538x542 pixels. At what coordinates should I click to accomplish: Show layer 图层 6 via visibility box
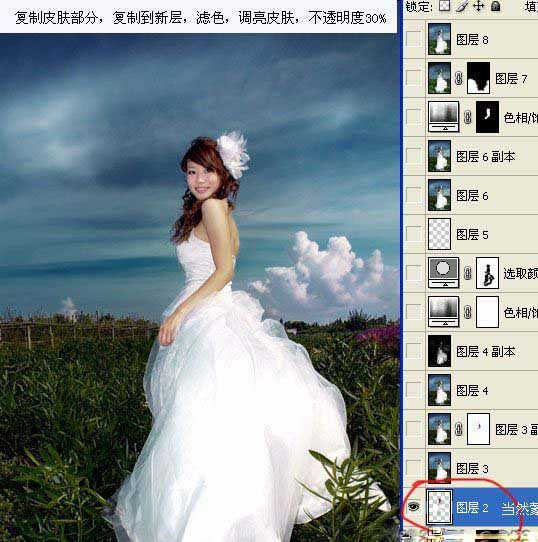click(x=414, y=195)
